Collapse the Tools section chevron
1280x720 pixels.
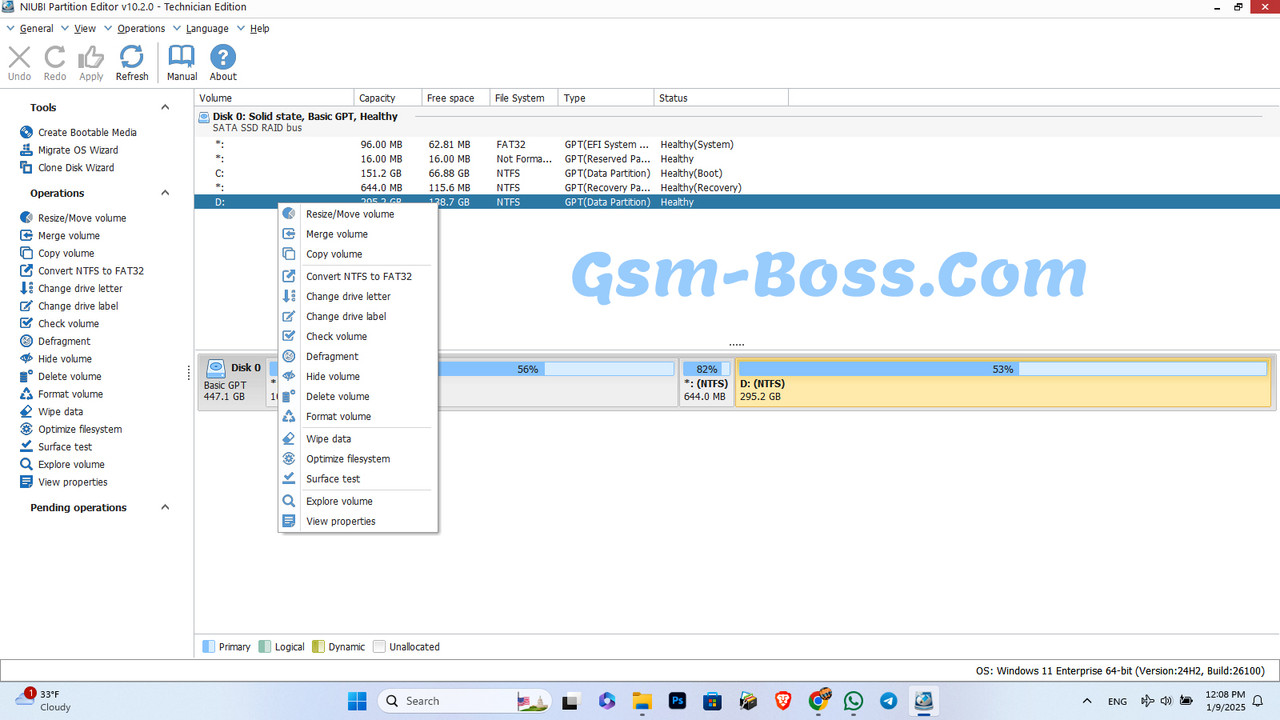pos(165,107)
